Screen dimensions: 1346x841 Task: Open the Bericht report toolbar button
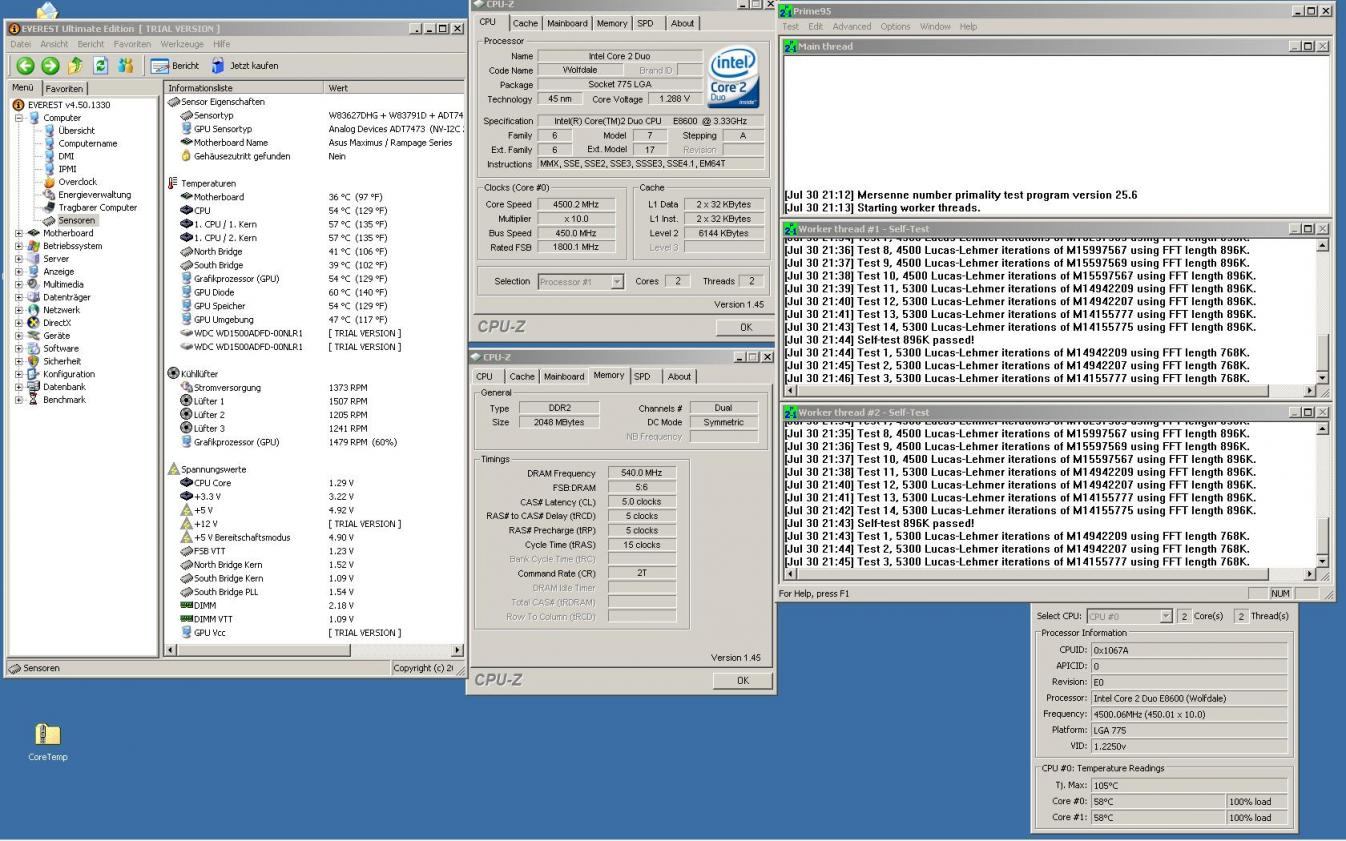(175, 65)
